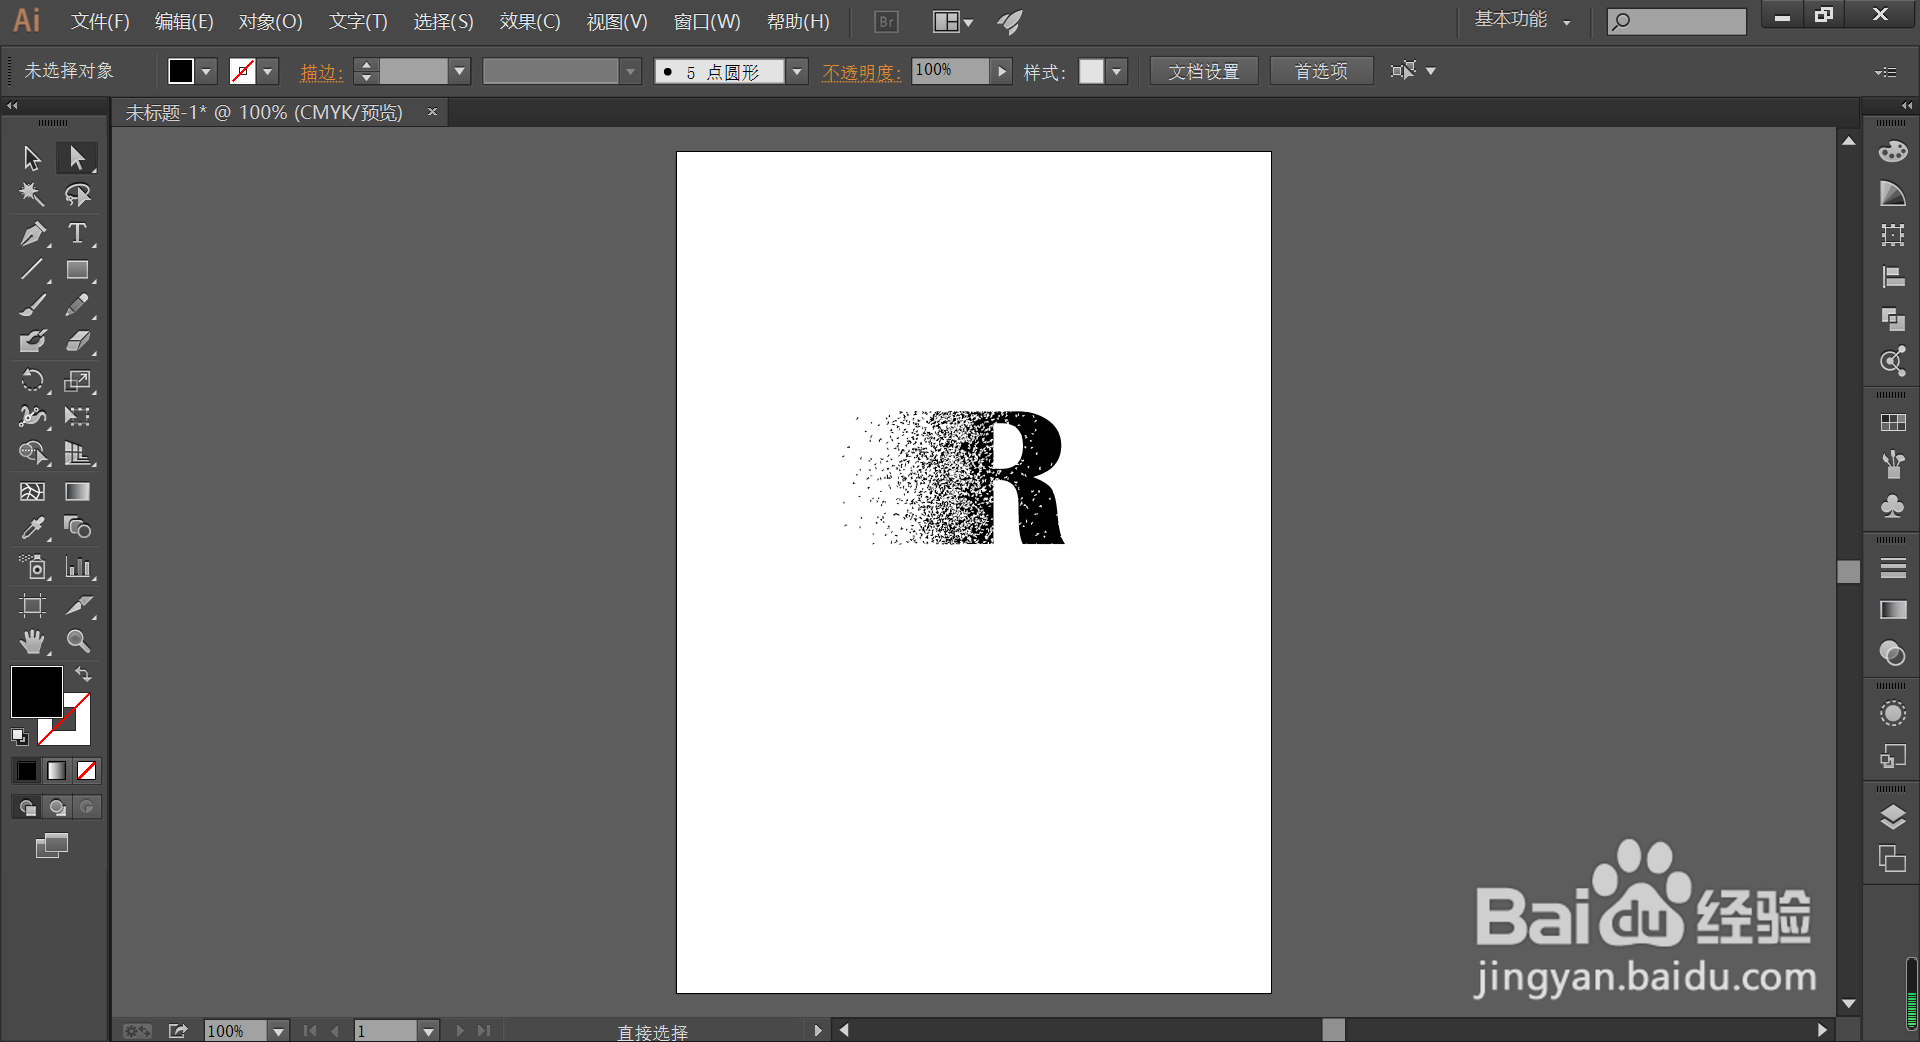Open the zoom level dropdown in status bar

point(279,1031)
